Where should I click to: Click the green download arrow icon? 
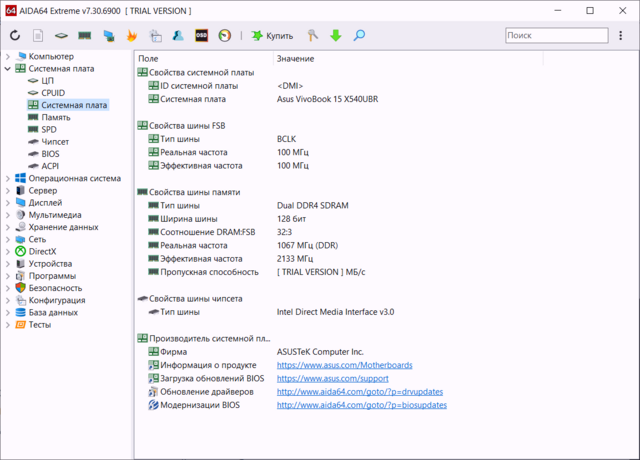point(335,35)
